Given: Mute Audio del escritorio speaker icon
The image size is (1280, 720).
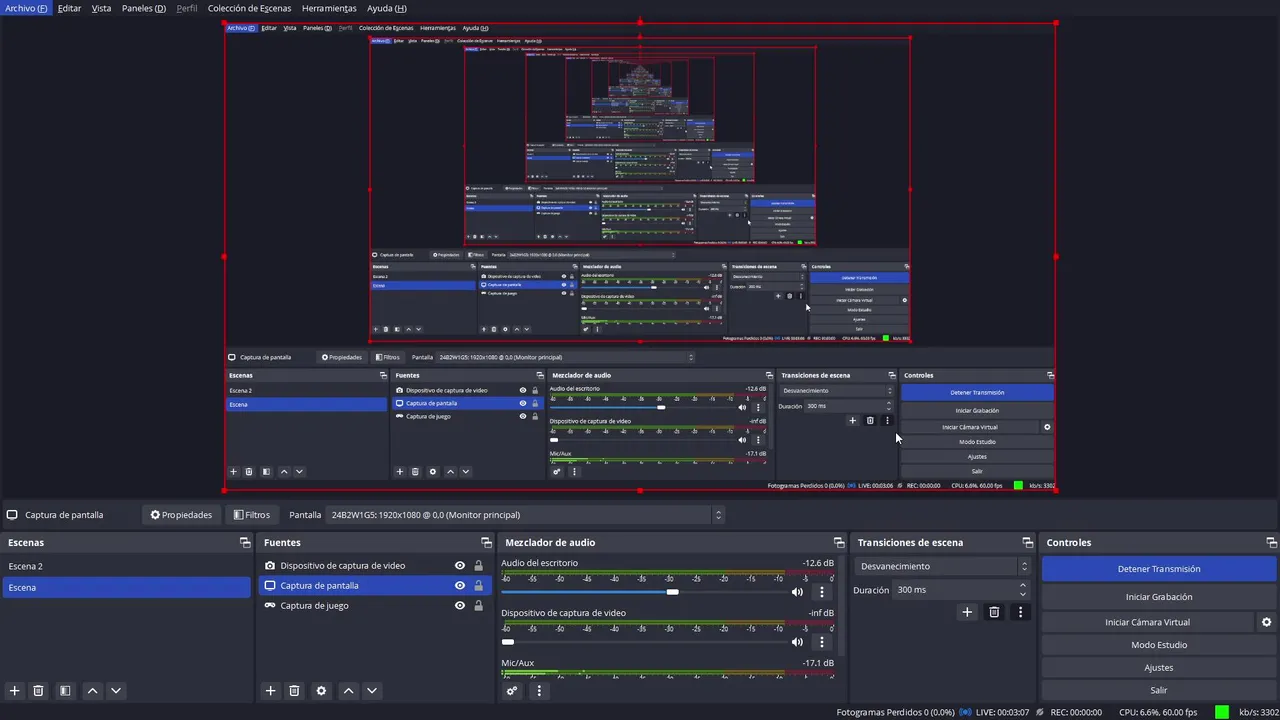Looking at the screenshot, I should [797, 592].
